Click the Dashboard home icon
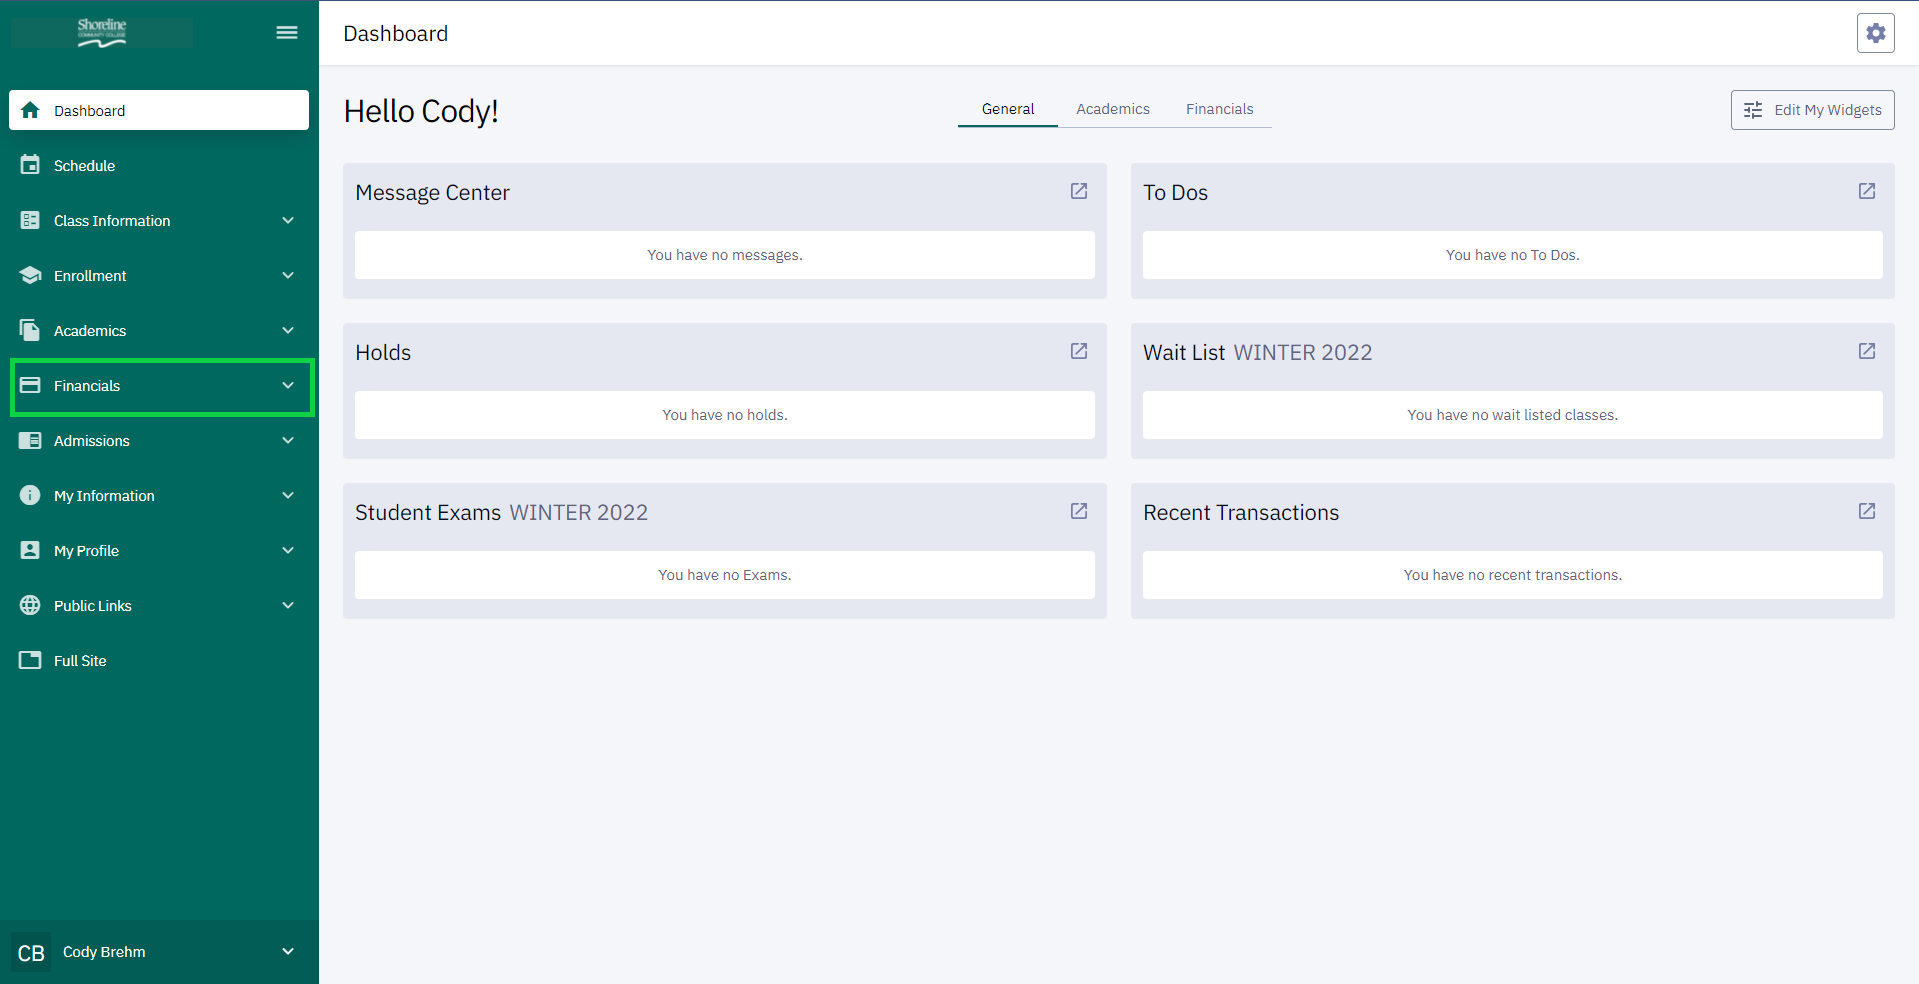Viewport: 1919px width, 984px height. 30,110
